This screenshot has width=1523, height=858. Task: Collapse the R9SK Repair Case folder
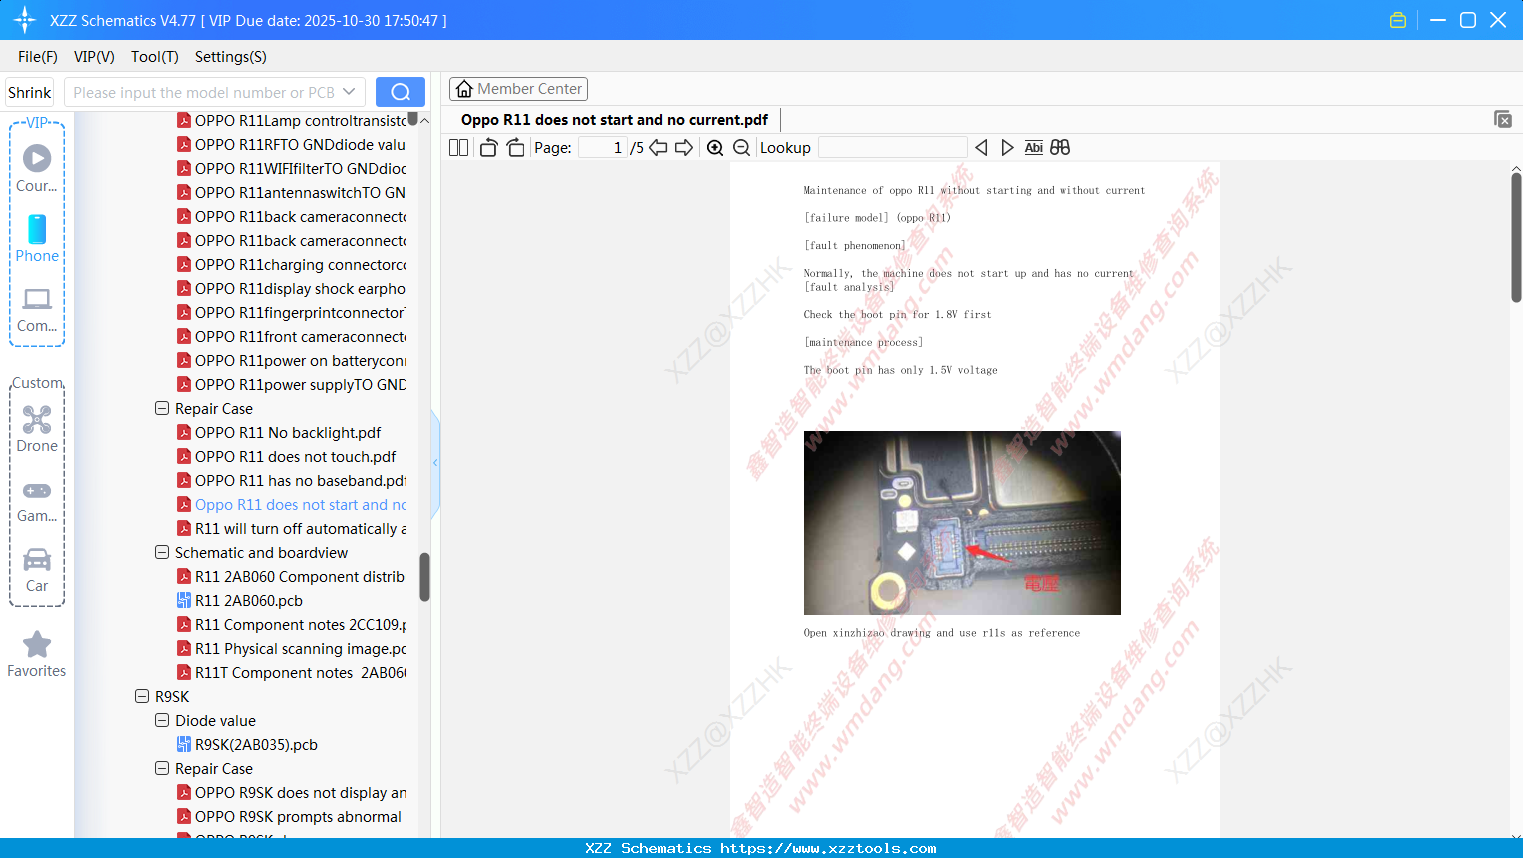(x=162, y=769)
